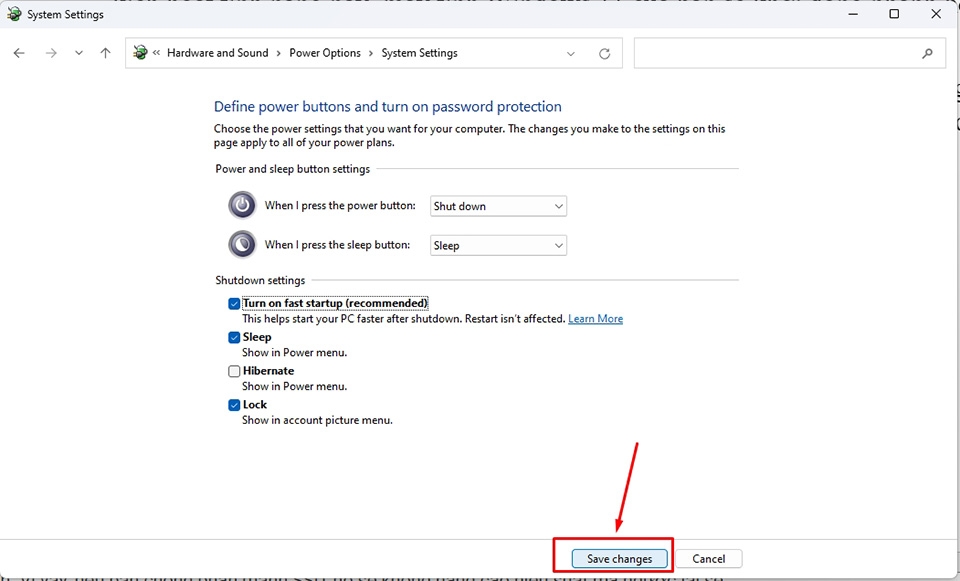The height and width of the screenshot is (581, 960).
Task: Click the Control Panel icon in the address bar
Action: [x=140, y=52]
